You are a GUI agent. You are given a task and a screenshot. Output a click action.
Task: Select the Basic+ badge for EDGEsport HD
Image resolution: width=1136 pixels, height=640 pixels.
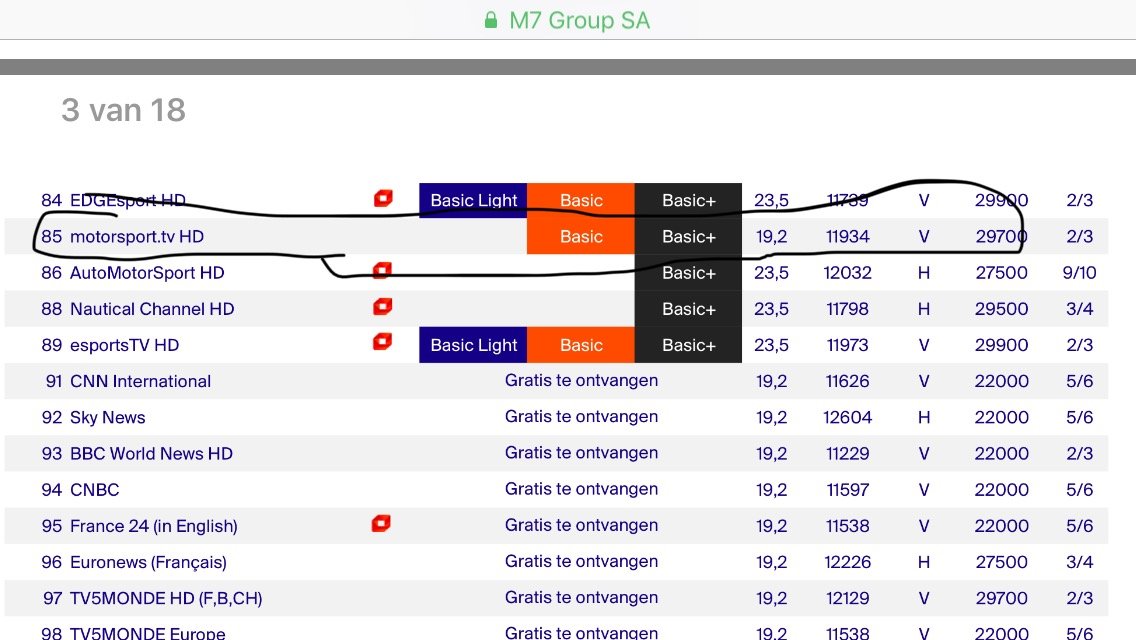point(688,200)
